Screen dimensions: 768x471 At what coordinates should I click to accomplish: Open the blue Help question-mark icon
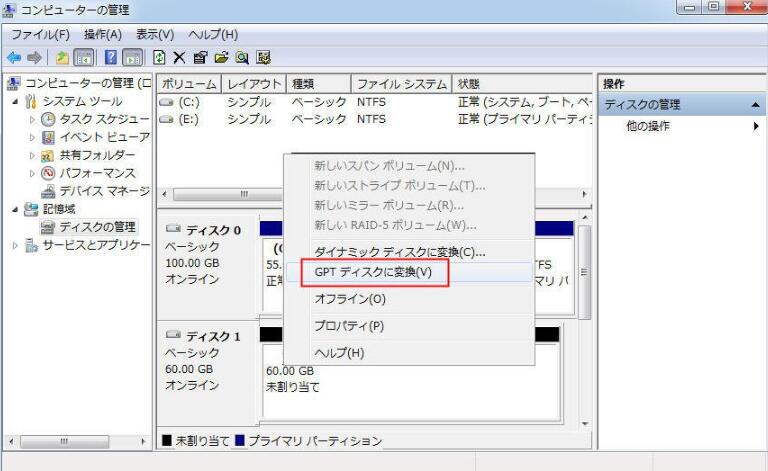coord(111,58)
